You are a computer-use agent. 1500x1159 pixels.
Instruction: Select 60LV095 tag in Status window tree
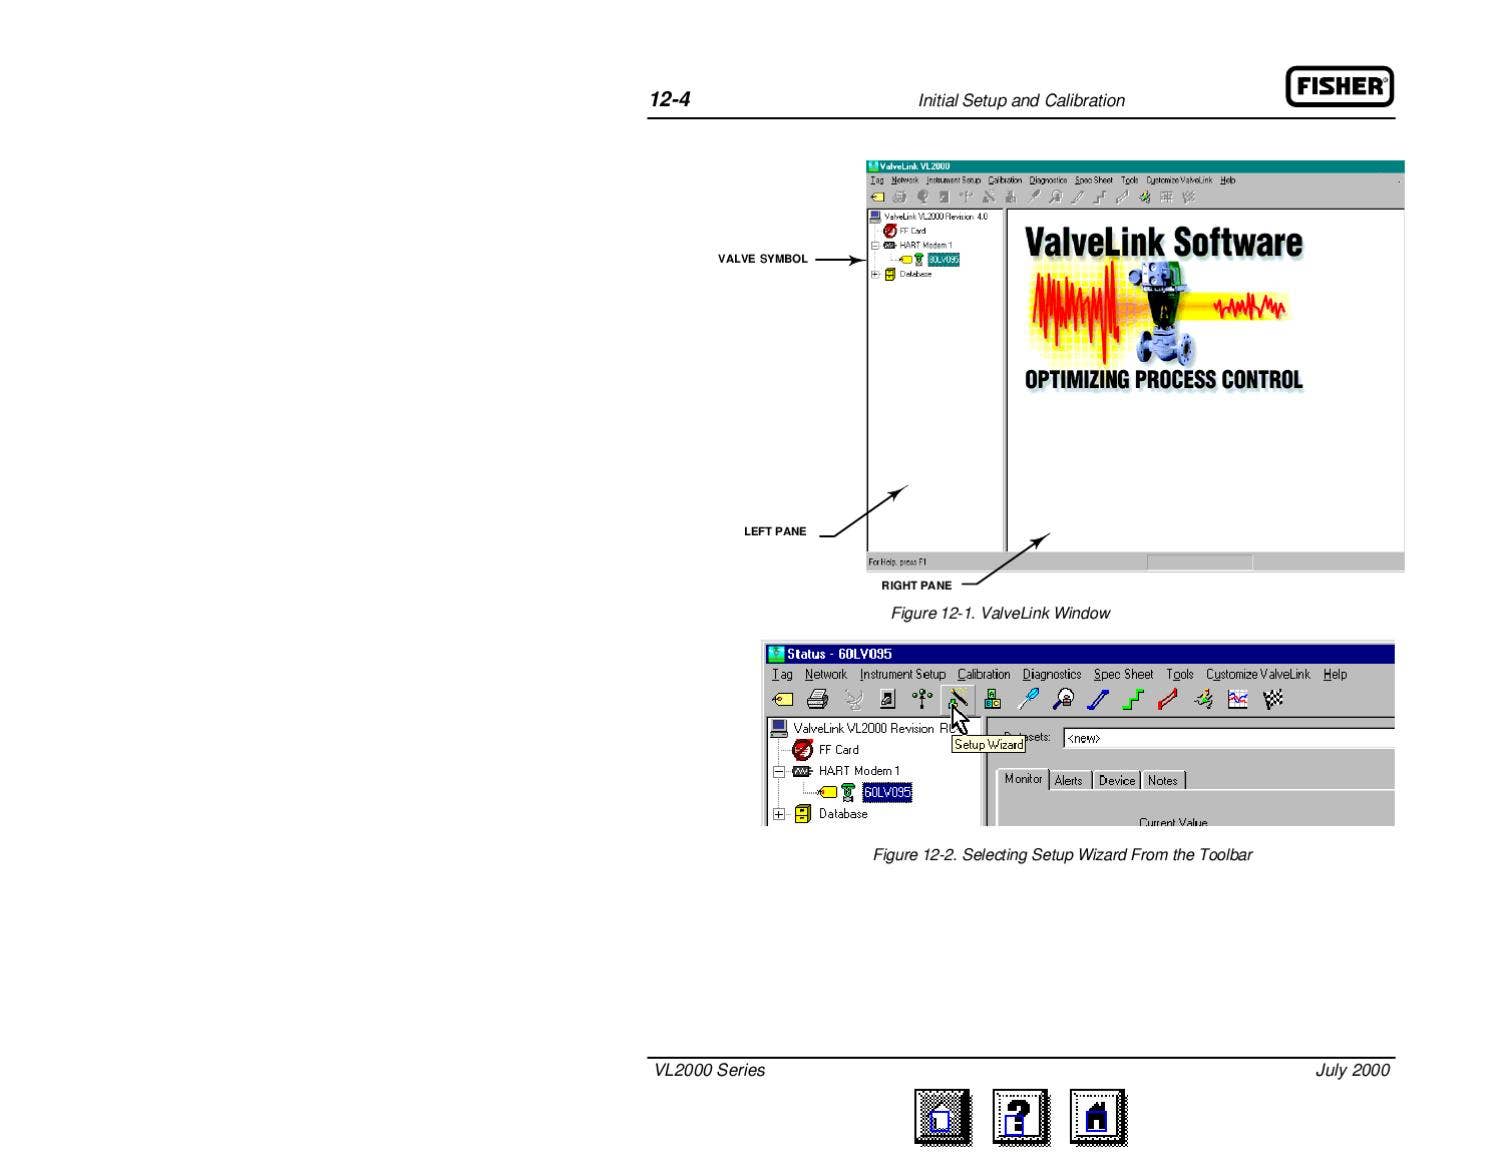887,792
